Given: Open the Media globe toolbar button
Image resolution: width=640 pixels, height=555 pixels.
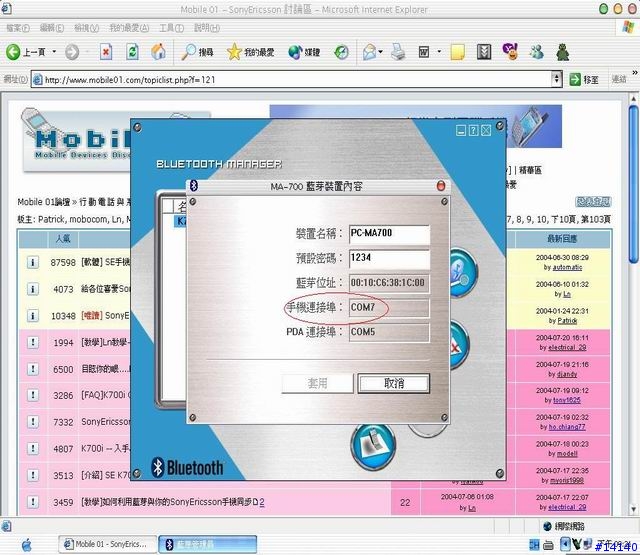Looking at the screenshot, I should [x=304, y=52].
